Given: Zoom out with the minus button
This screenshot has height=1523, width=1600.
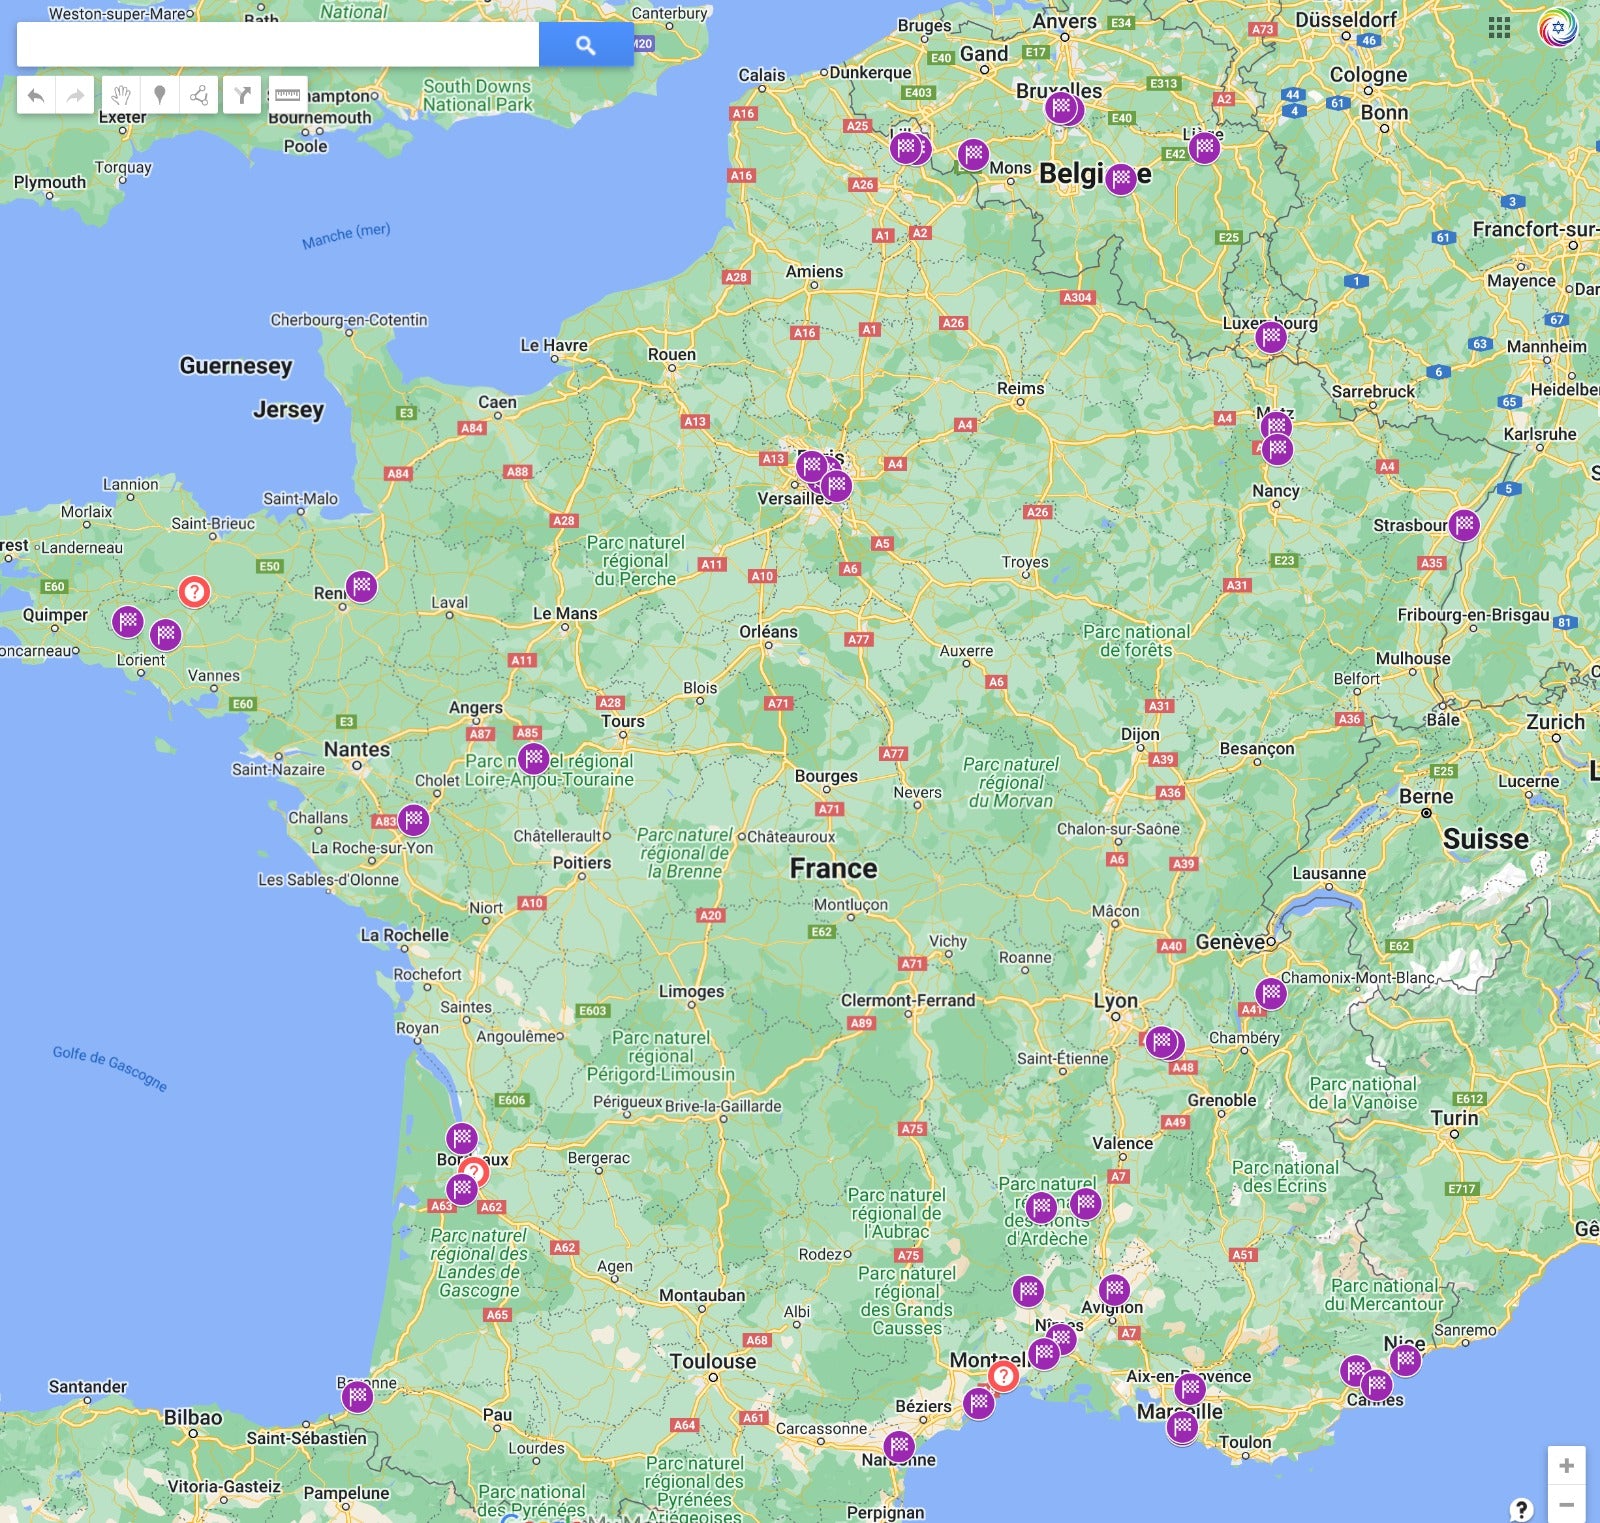Looking at the screenshot, I should (x=1566, y=1504).
